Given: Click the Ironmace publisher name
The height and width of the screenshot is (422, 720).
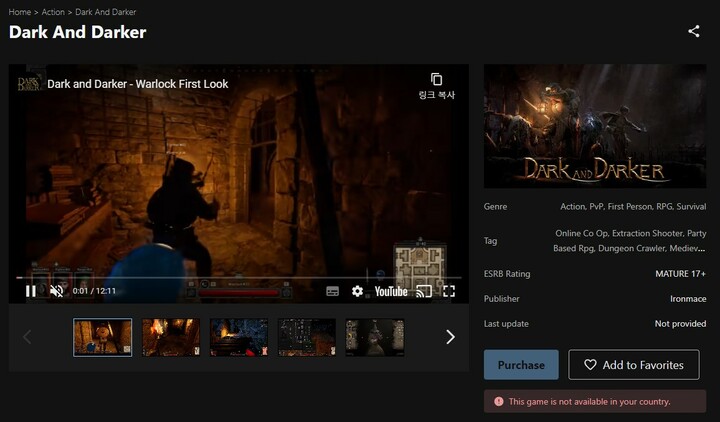Looking at the screenshot, I should click(688, 298).
